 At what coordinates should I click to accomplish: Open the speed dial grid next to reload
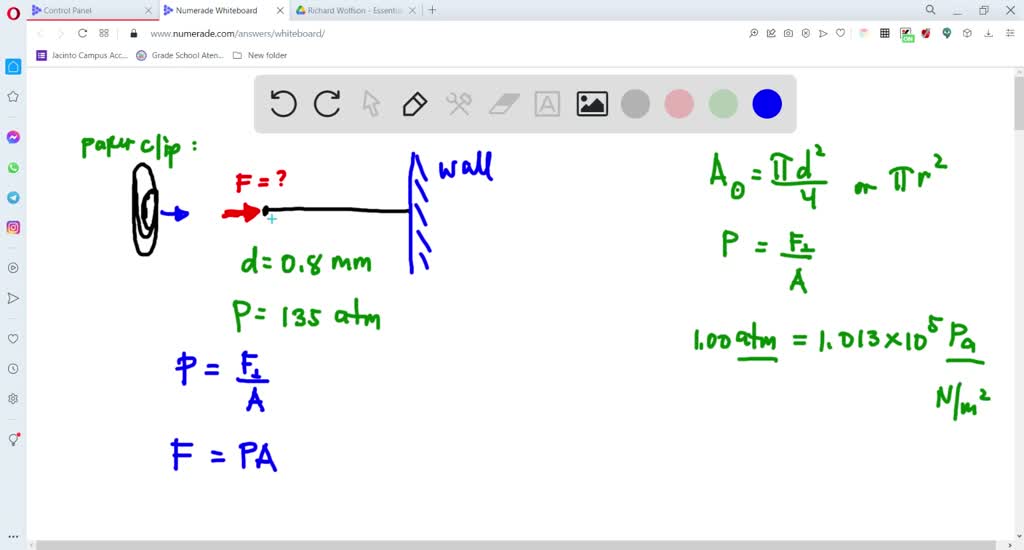pyautogui.click(x=104, y=33)
